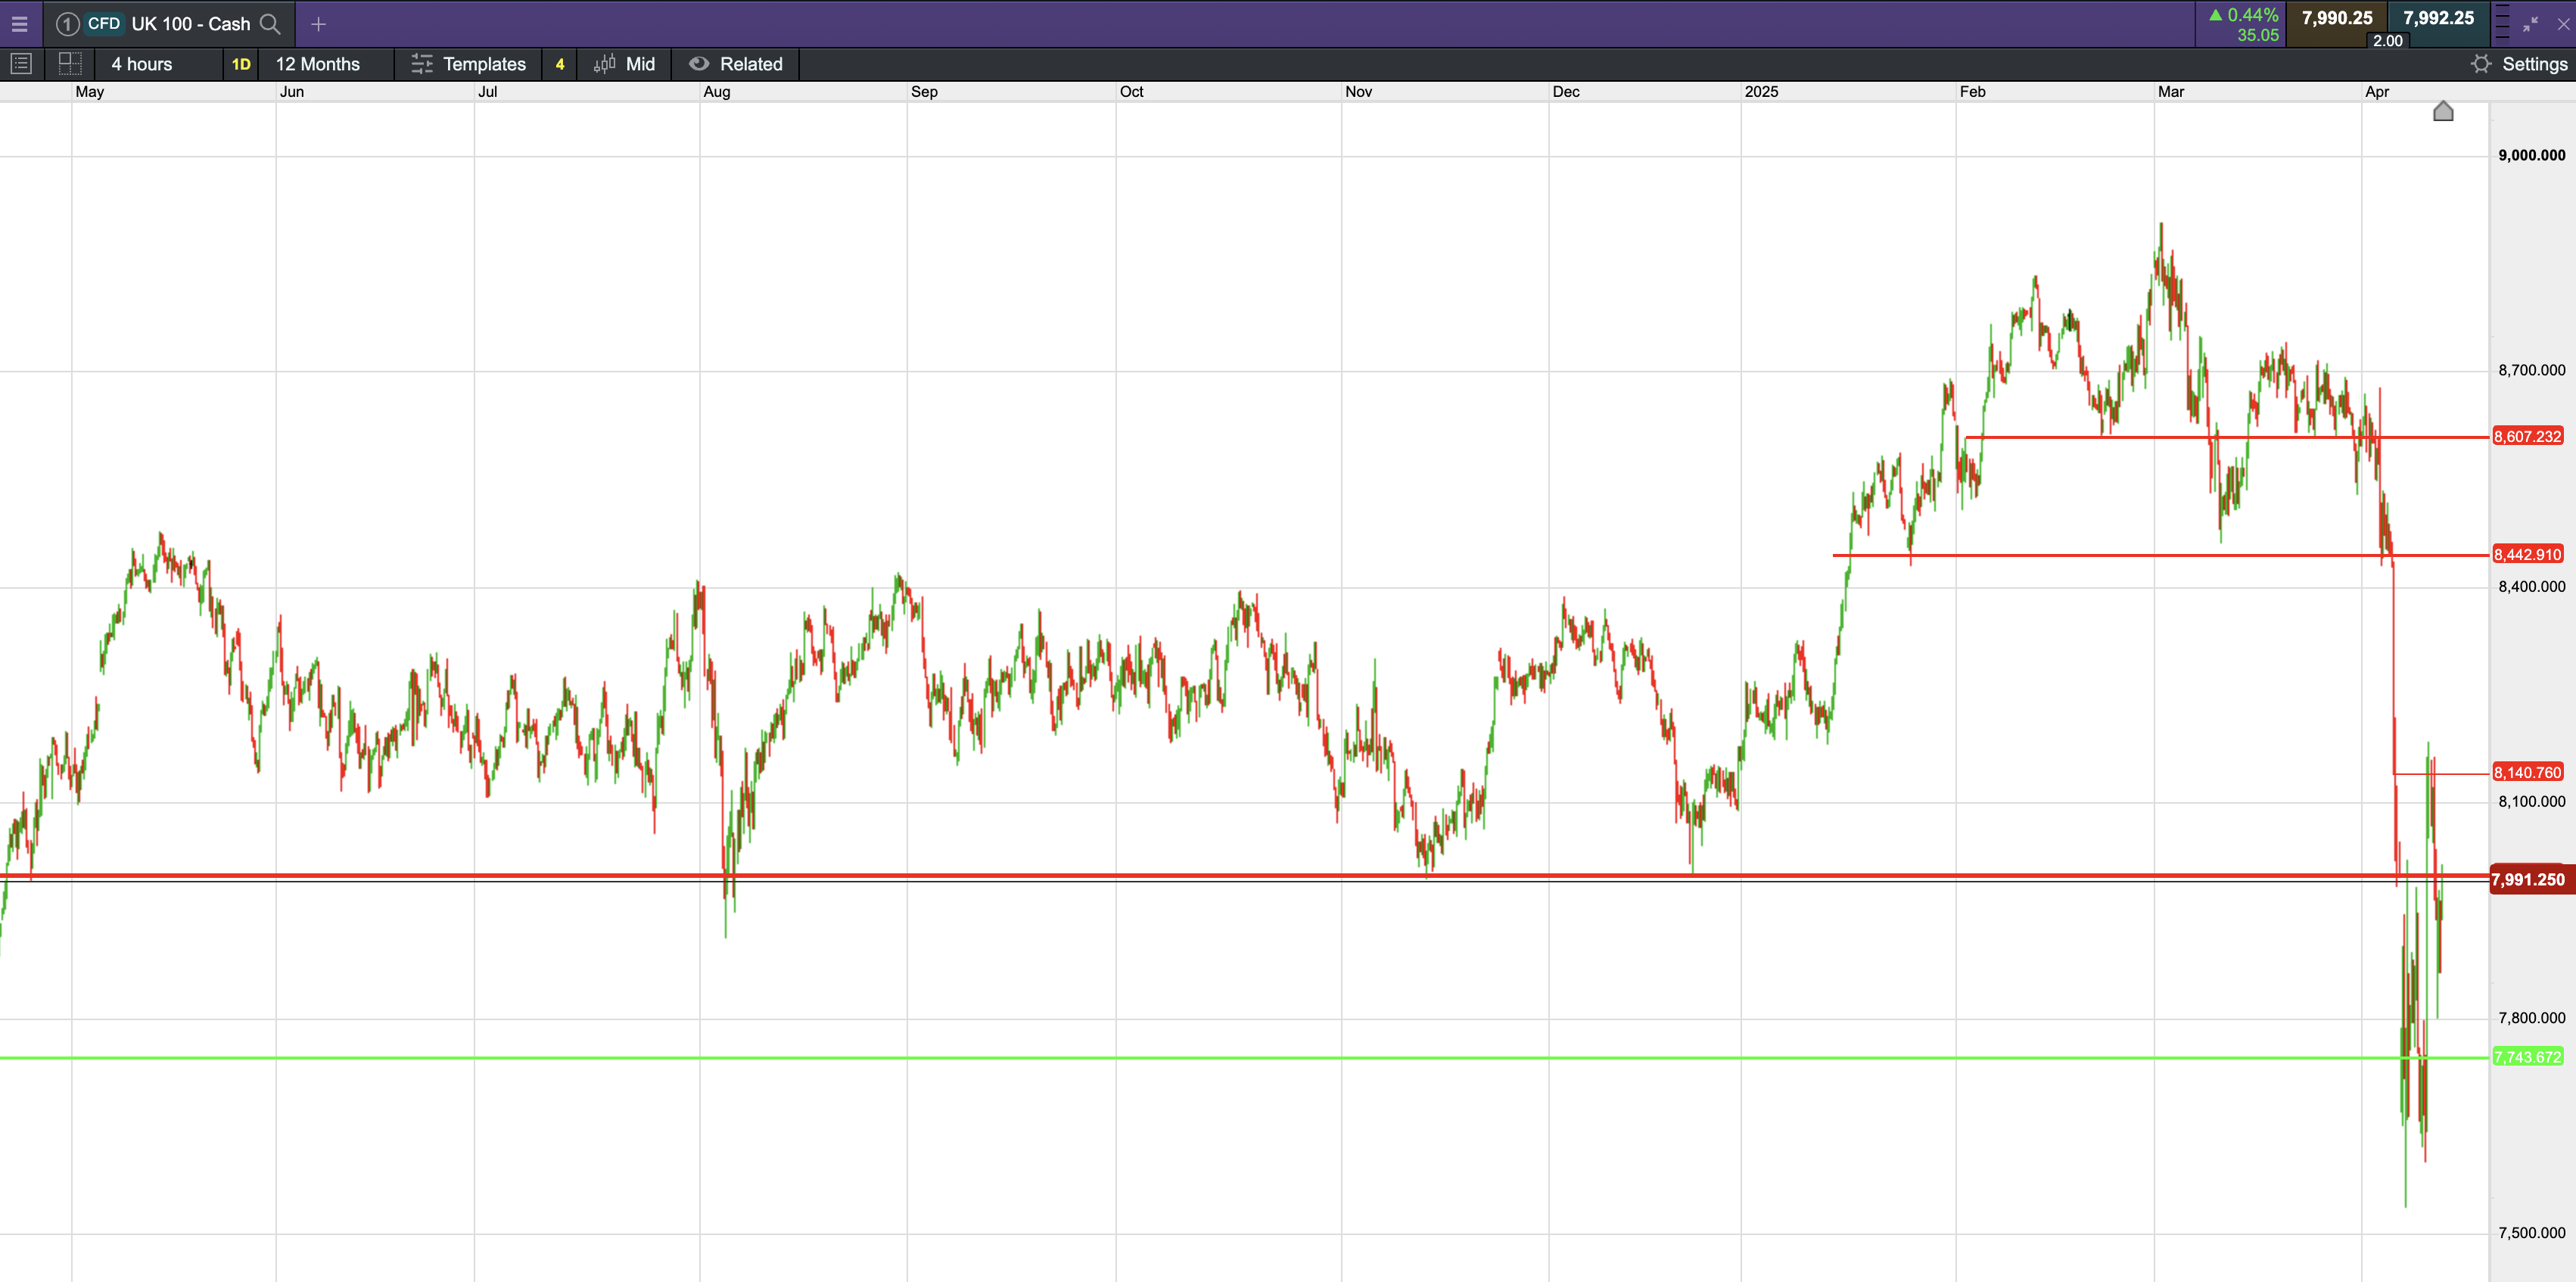This screenshot has height=1282, width=2576.
Task: Click the red 8,607.232 level label
Action: pyautogui.click(x=2528, y=436)
